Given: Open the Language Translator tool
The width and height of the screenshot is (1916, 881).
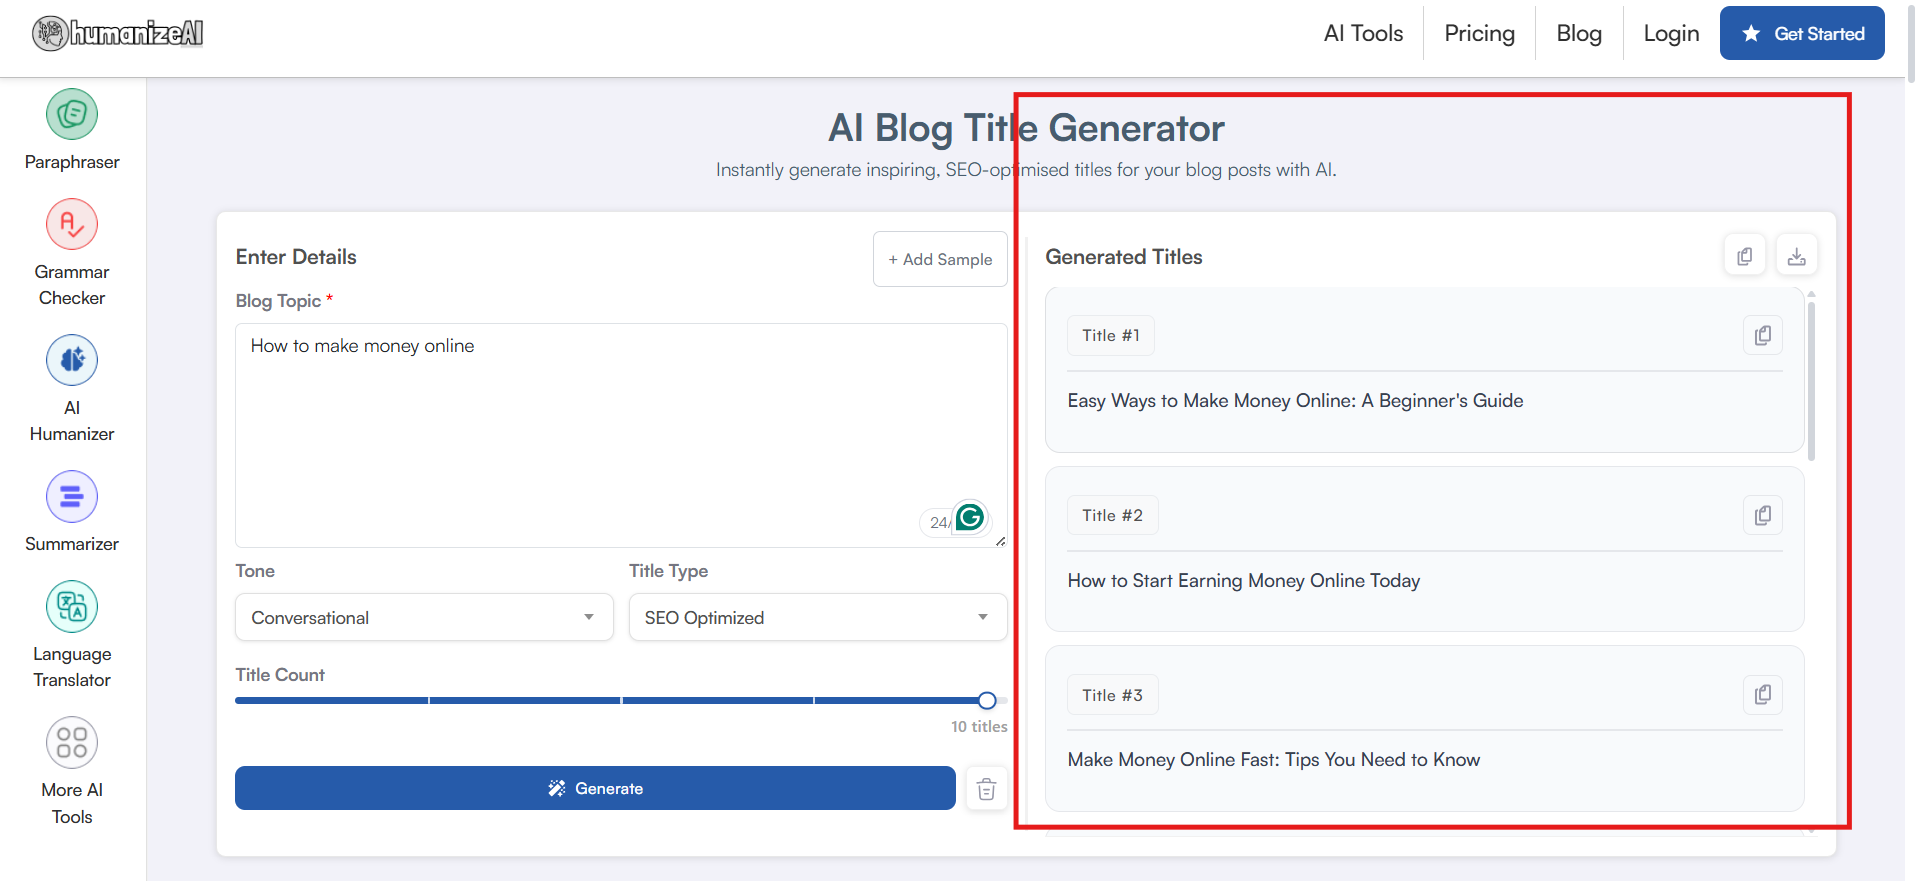Looking at the screenshot, I should 72,607.
